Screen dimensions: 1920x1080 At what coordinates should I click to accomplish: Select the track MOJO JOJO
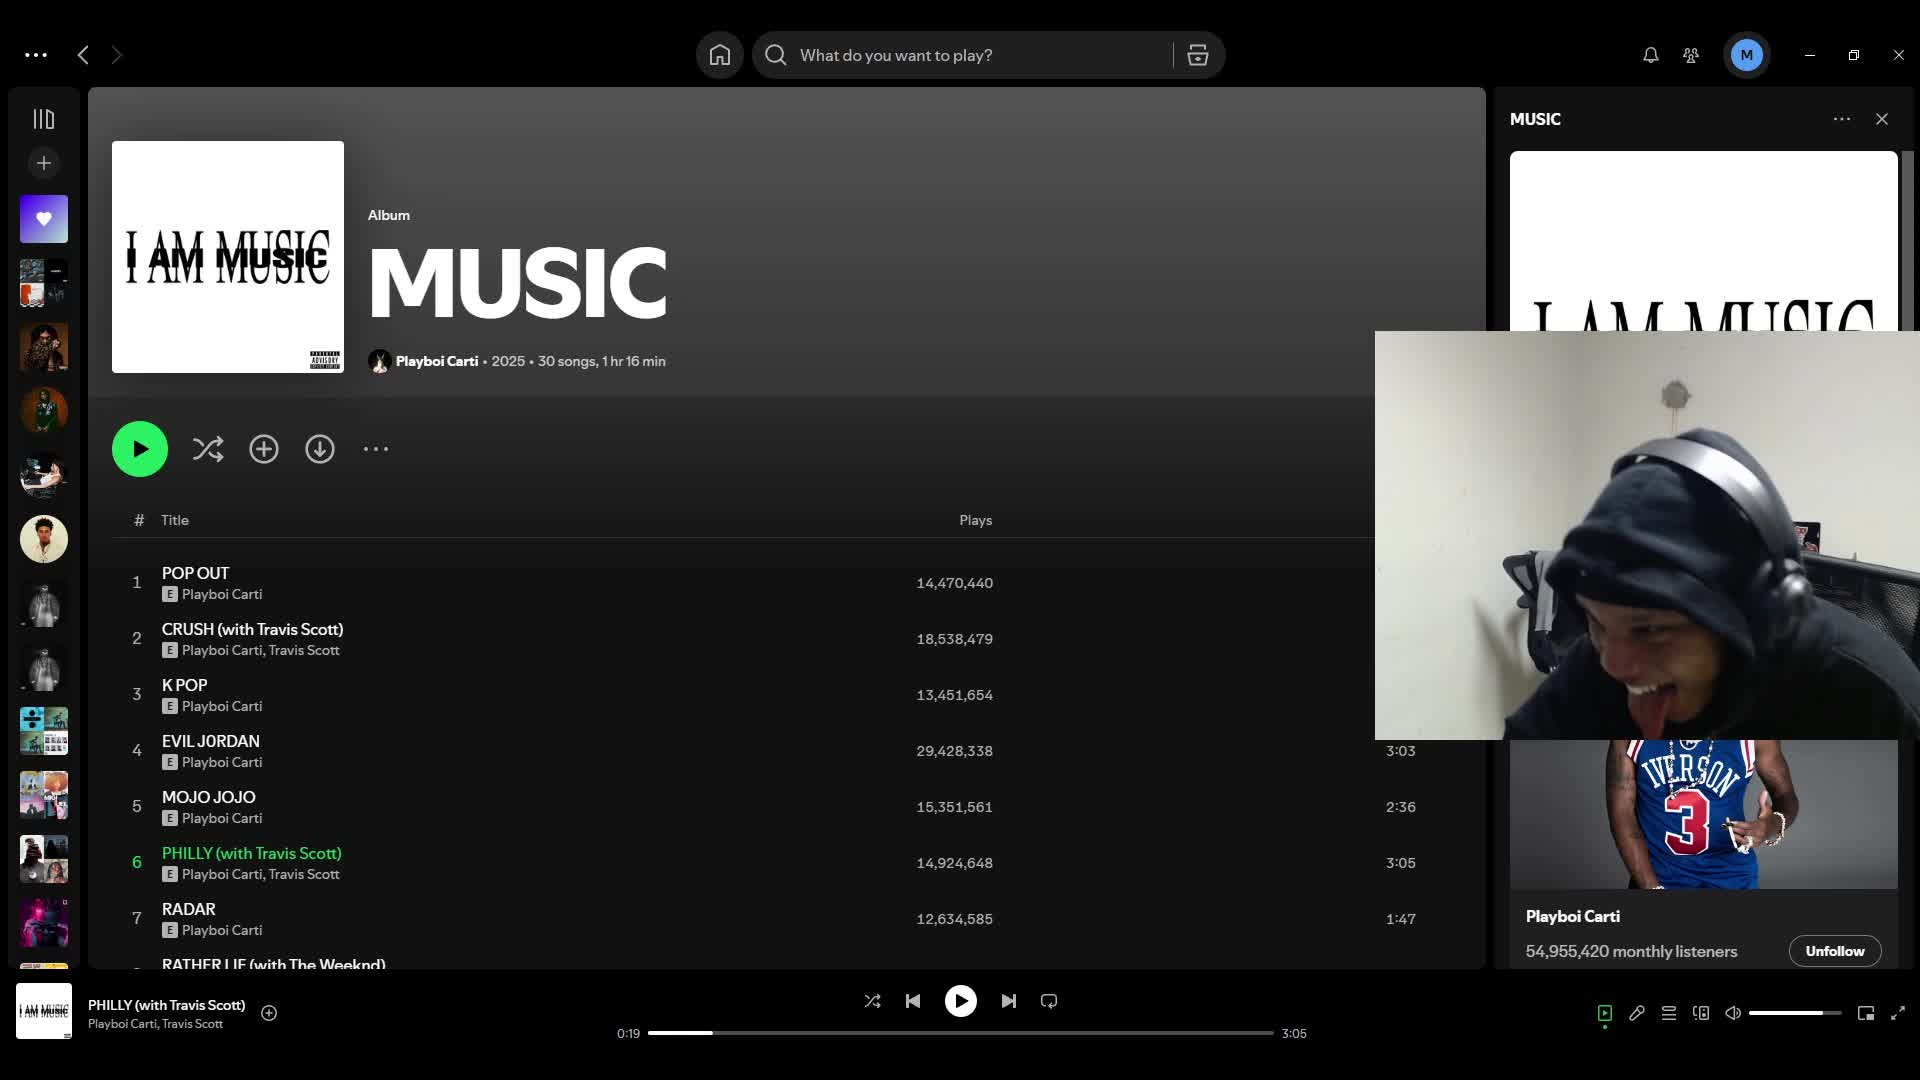tap(208, 797)
